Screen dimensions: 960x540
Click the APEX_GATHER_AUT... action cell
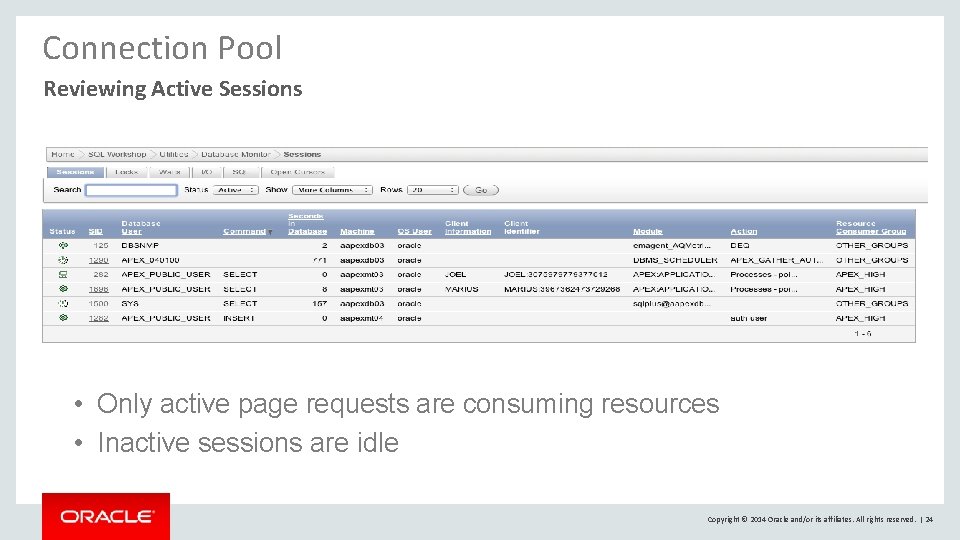pos(777,260)
